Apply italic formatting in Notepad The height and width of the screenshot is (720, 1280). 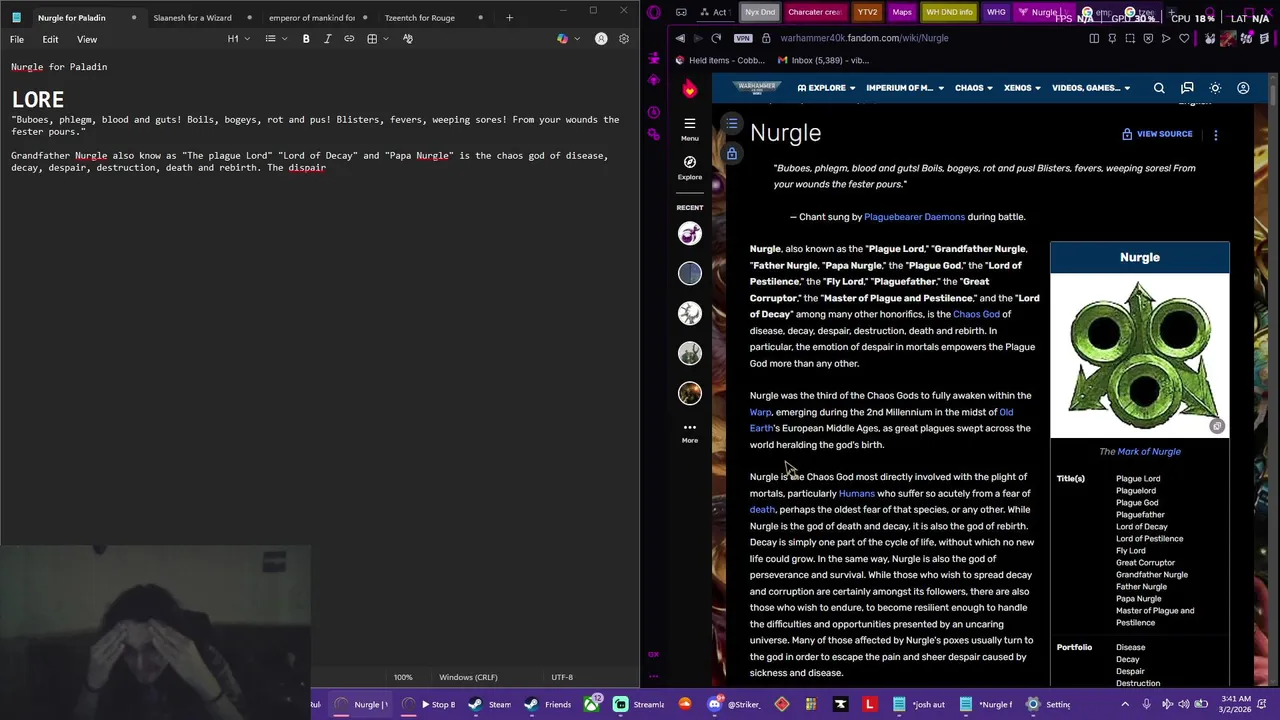(x=327, y=39)
